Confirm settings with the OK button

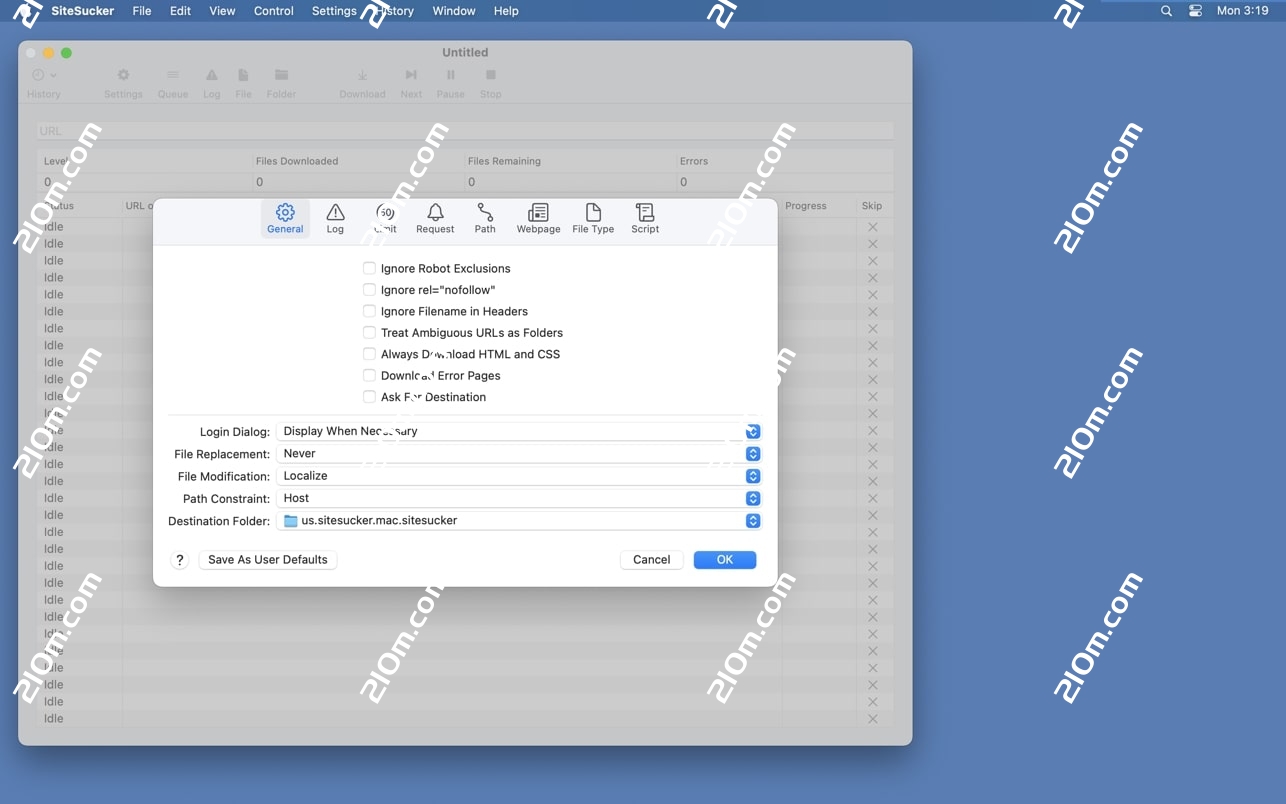click(x=724, y=559)
